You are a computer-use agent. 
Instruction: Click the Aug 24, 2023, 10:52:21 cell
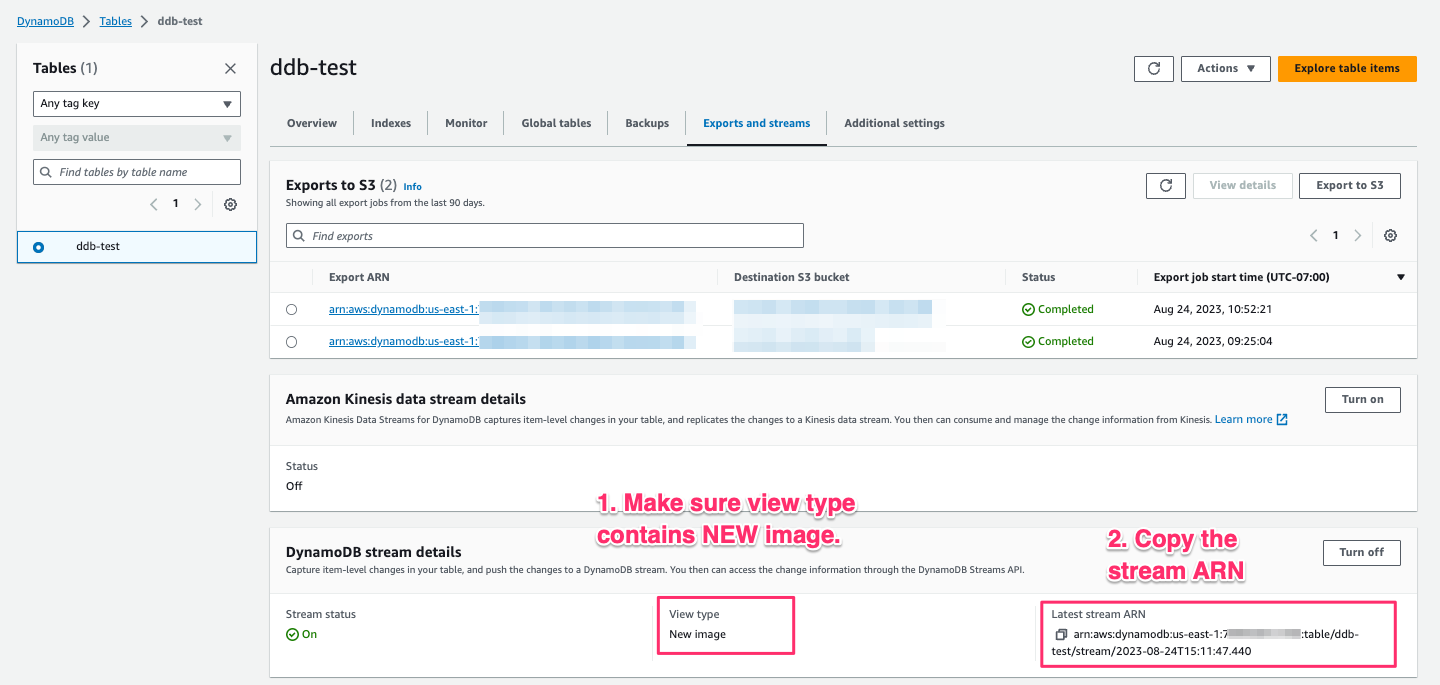pos(1215,310)
